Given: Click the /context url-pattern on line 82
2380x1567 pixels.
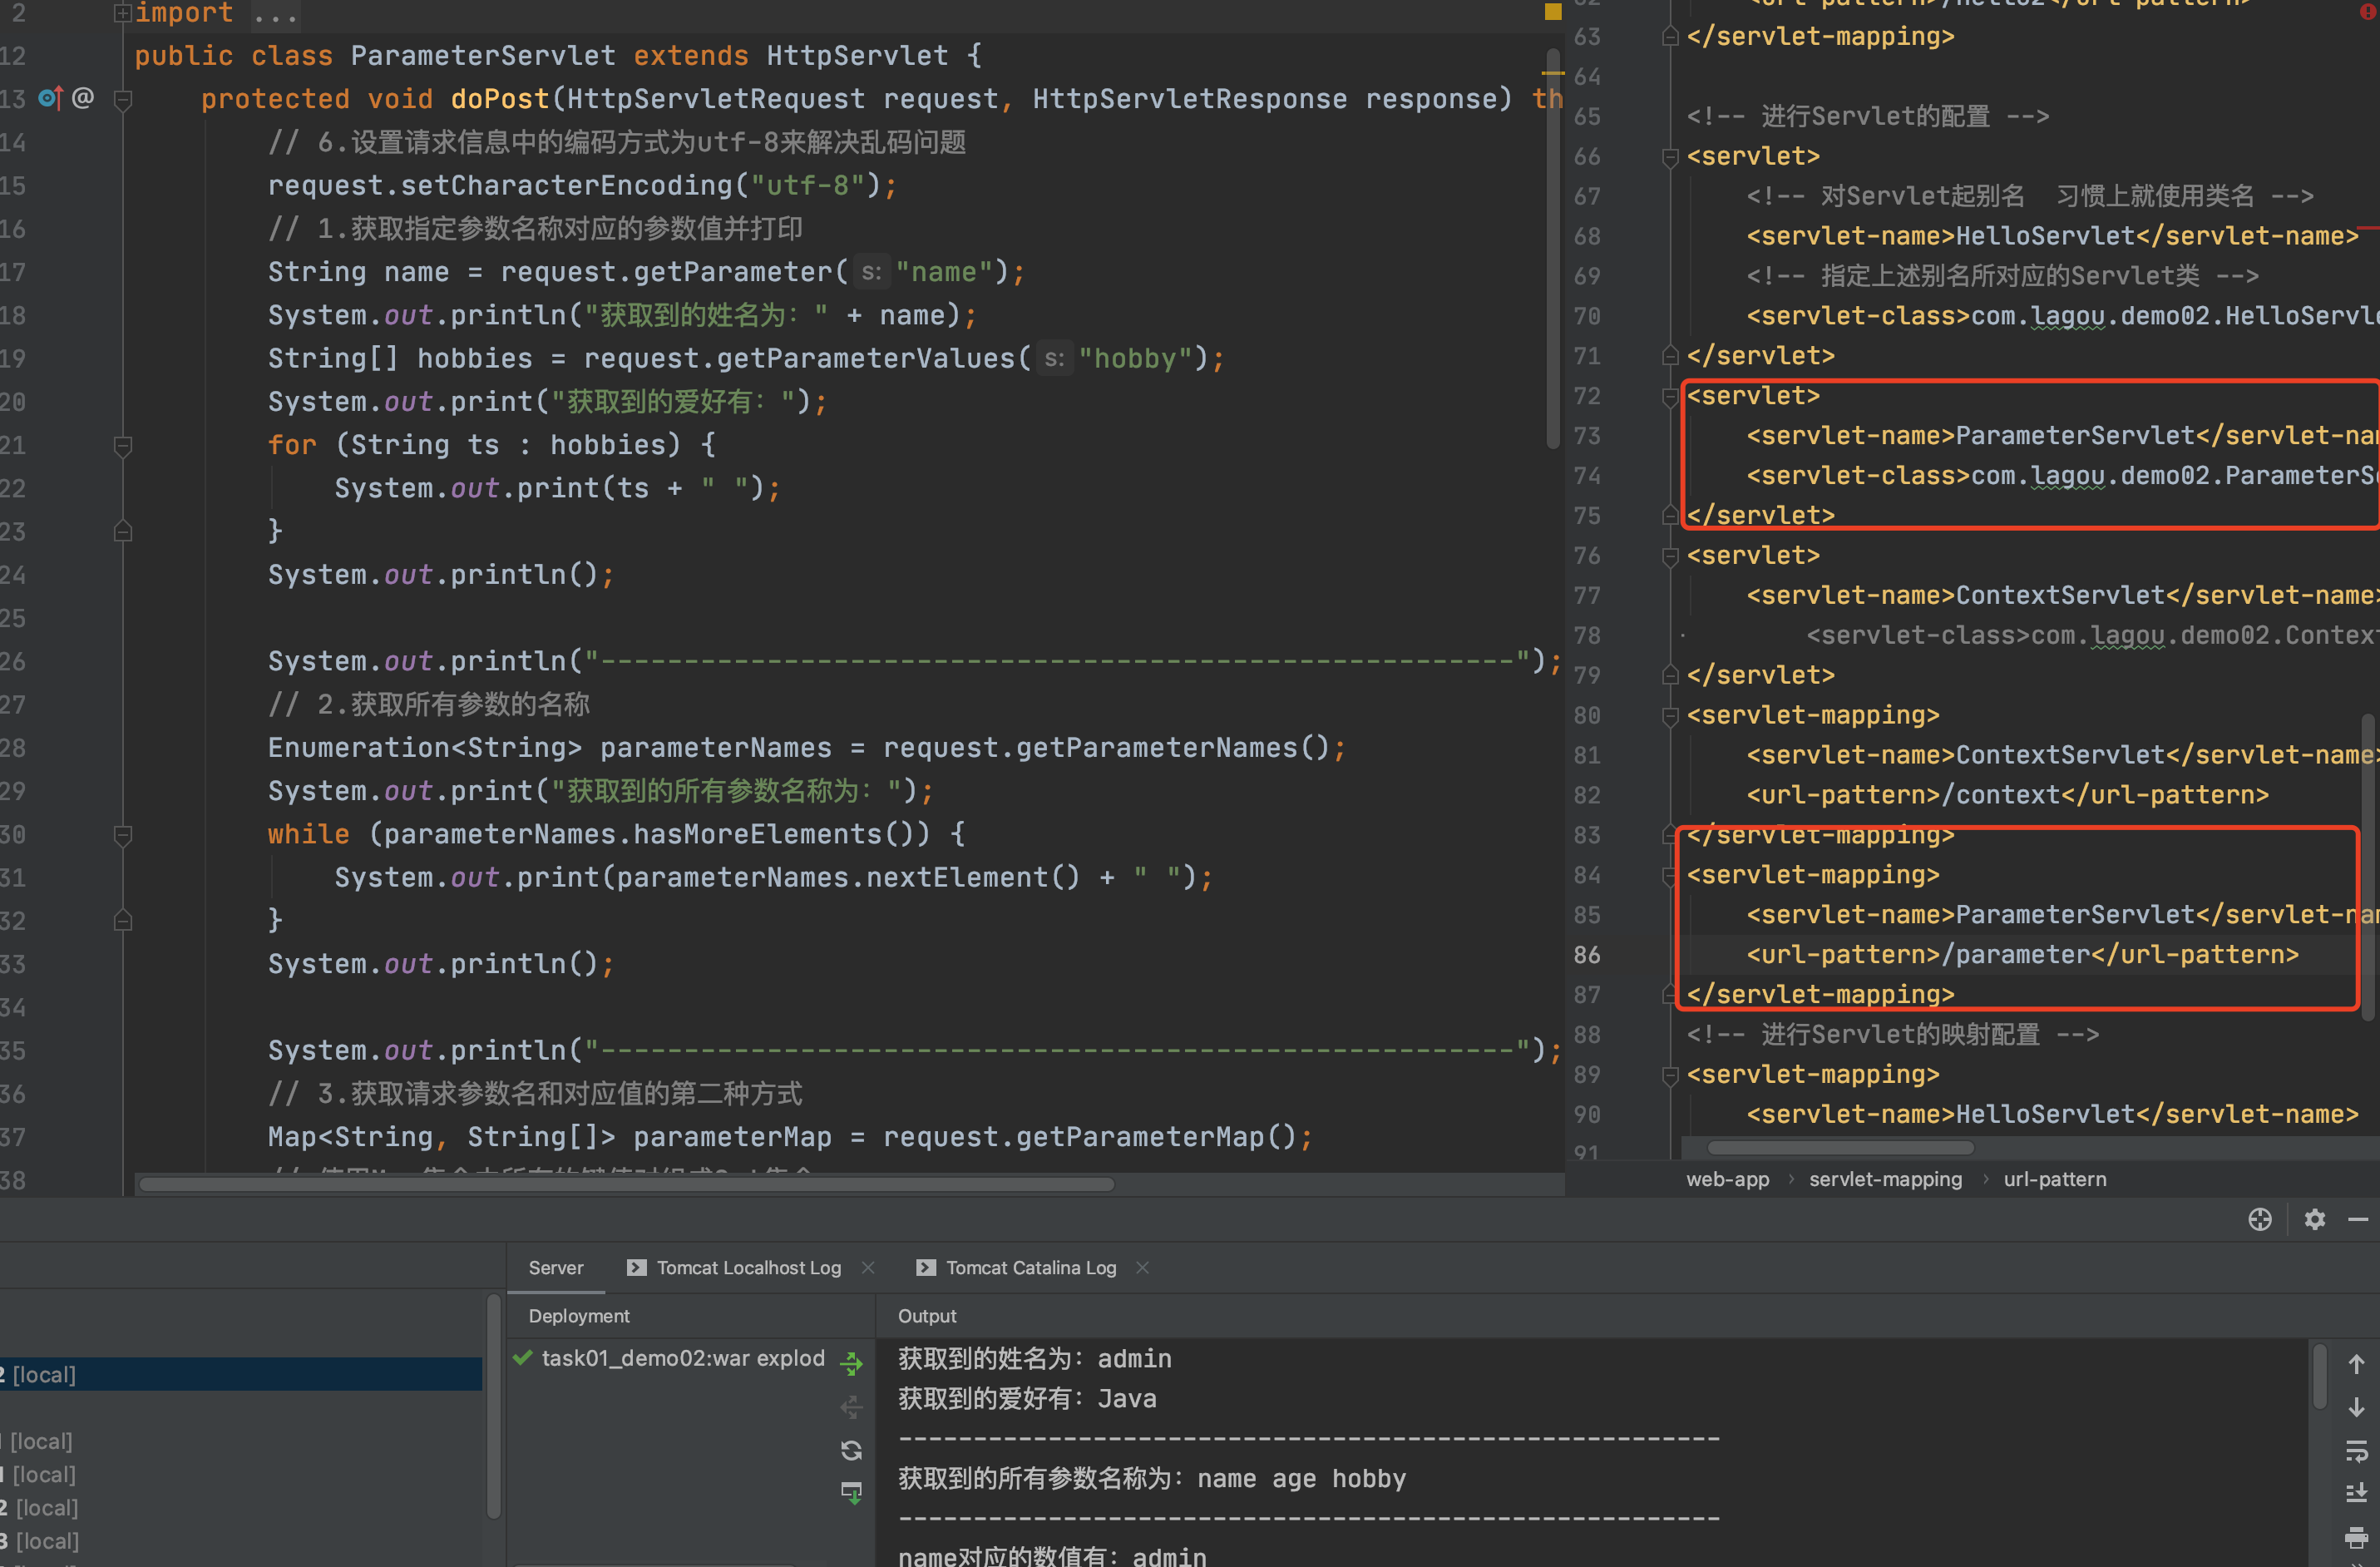Looking at the screenshot, I should pyautogui.click(x=2000, y=795).
